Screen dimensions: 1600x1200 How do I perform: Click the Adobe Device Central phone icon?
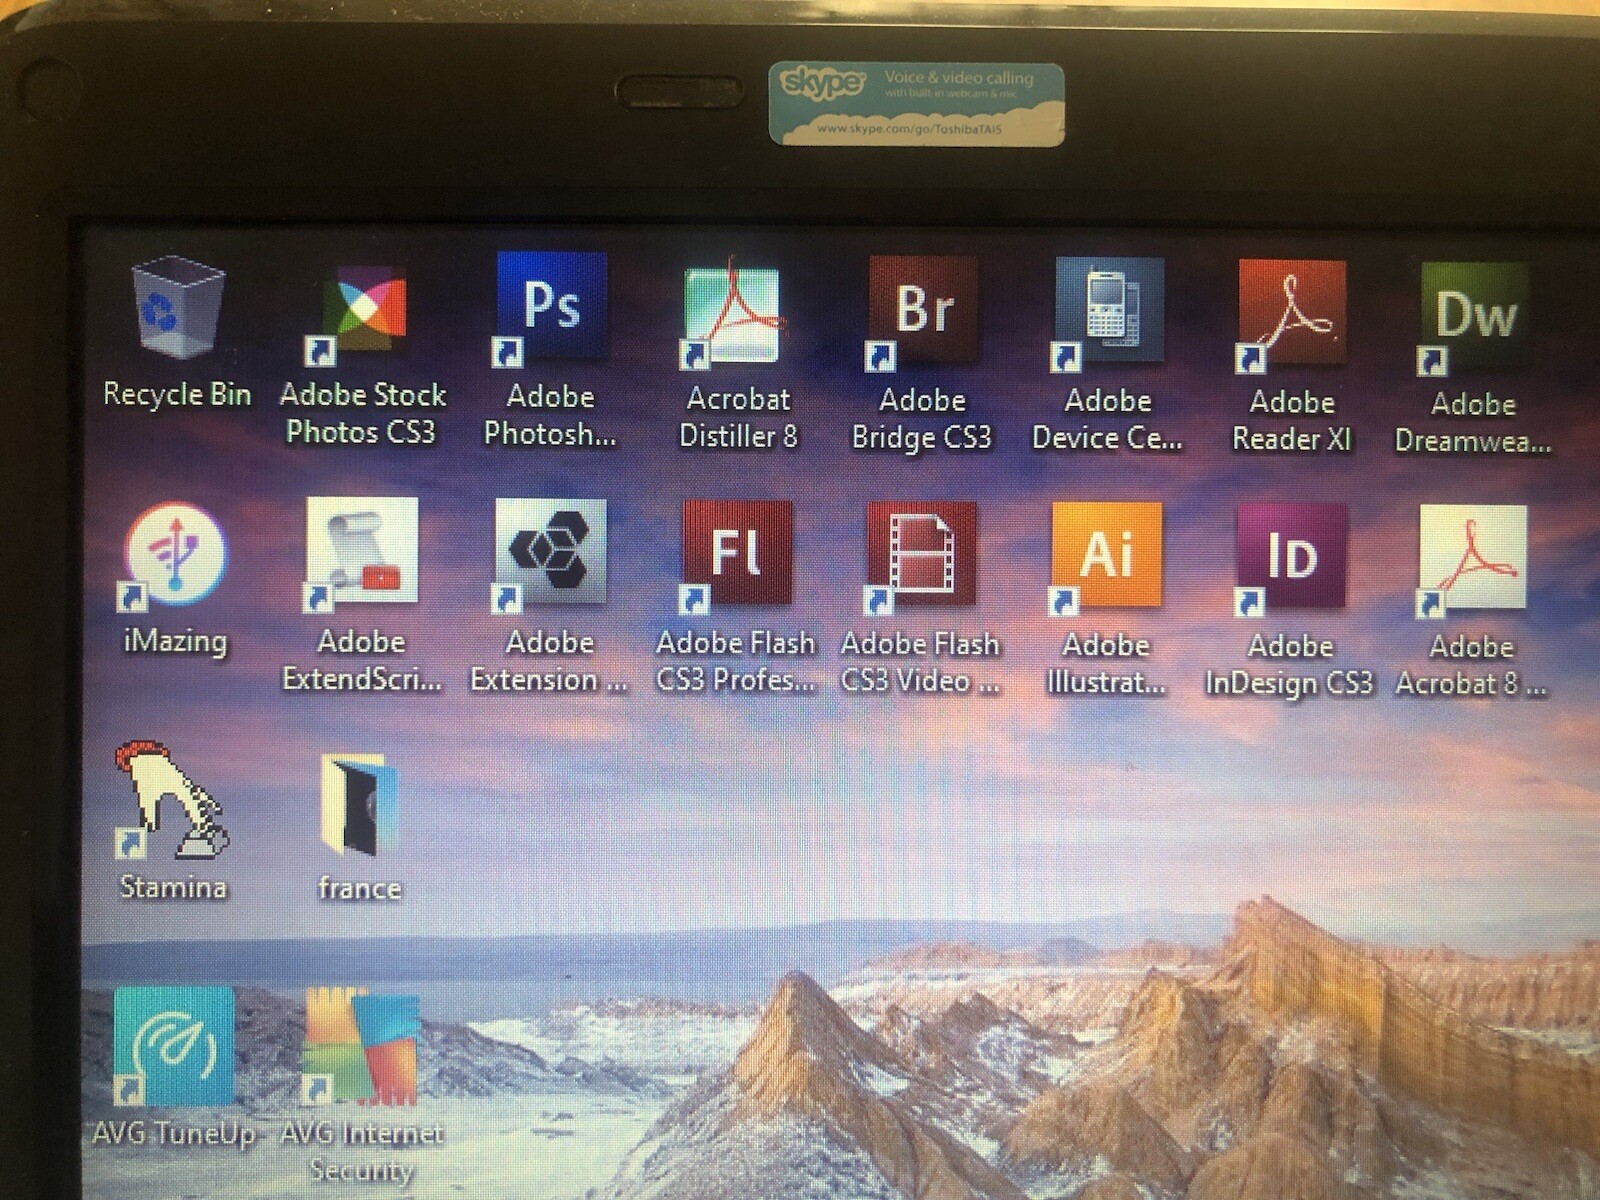pos(1107,314)
